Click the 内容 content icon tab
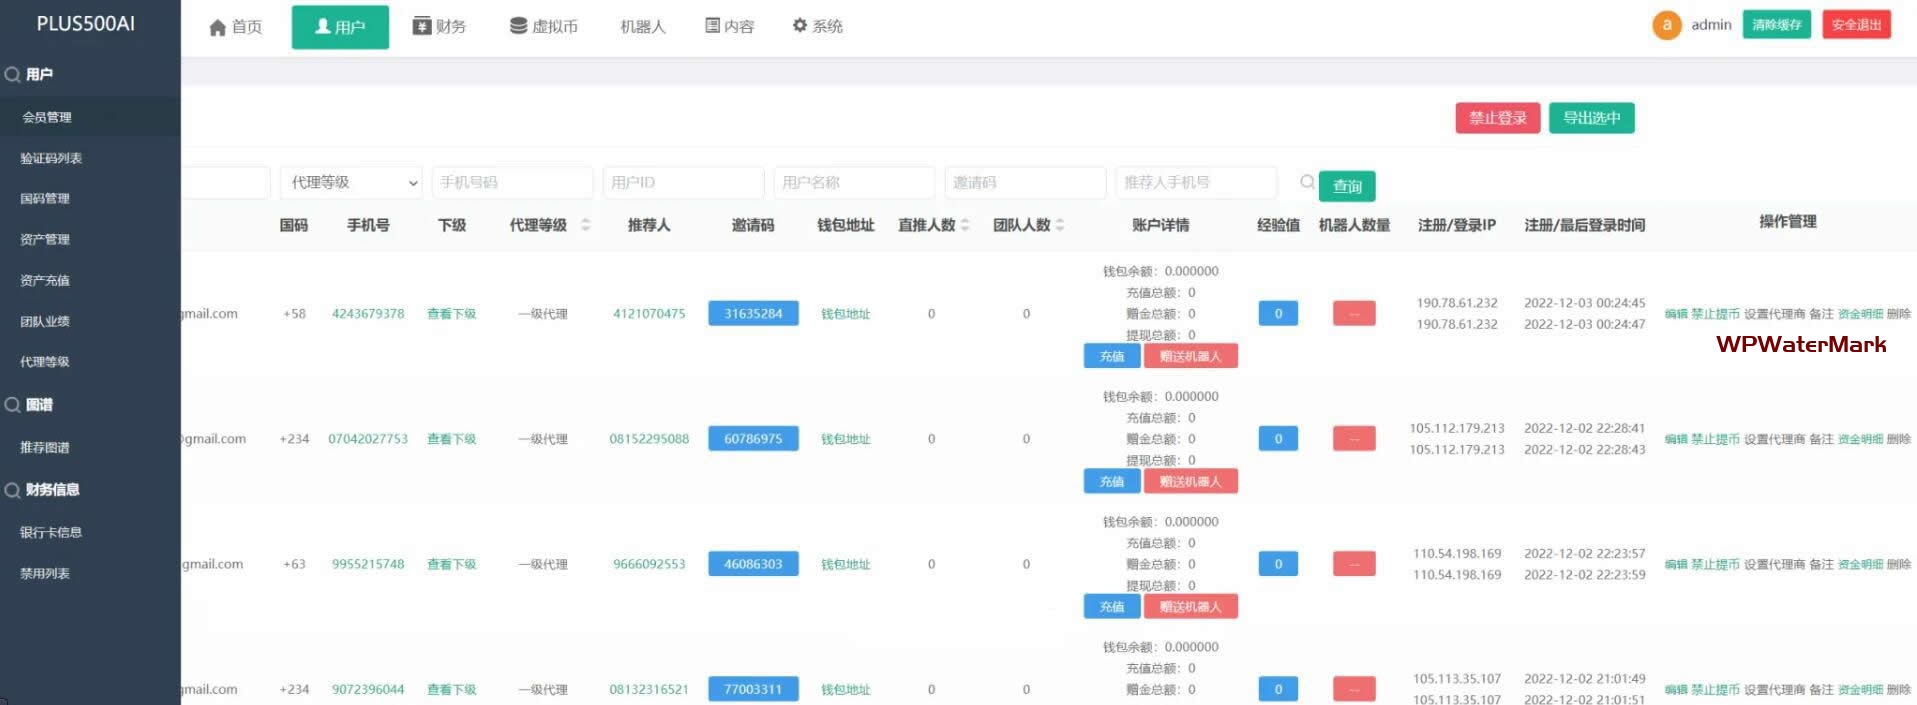The height and width of the screenshot is (705, 1917). coord(712,26)
